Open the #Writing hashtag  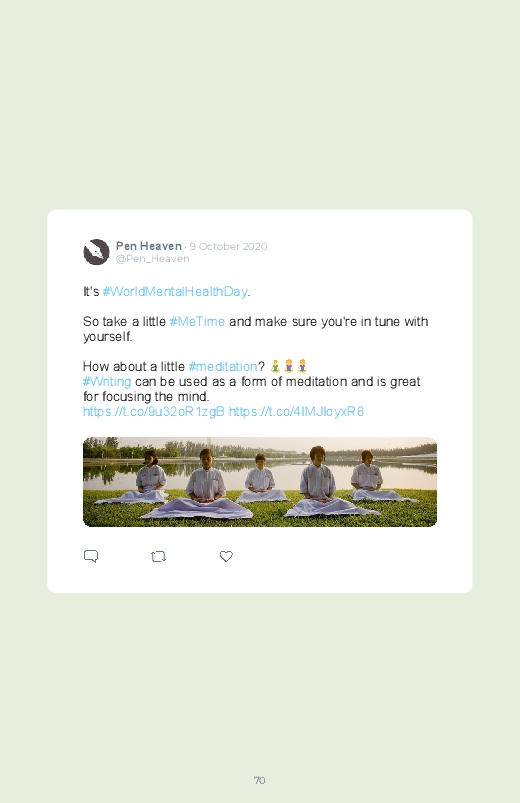tap(107, 382)
